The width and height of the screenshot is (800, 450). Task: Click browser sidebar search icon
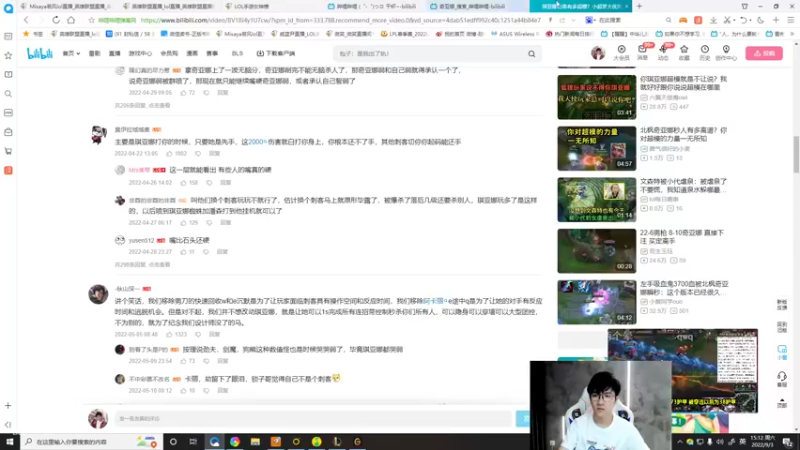pos(8,94)
